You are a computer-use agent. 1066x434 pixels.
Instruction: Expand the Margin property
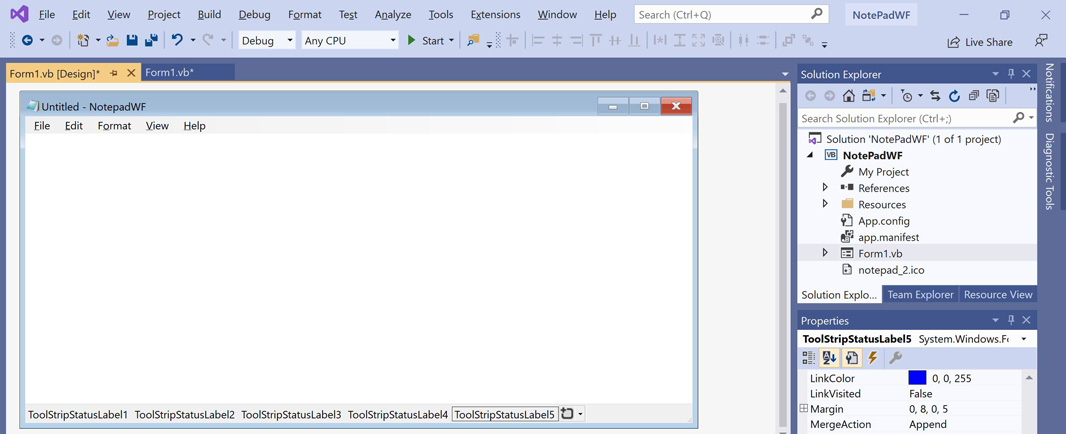tap(804, 409)
